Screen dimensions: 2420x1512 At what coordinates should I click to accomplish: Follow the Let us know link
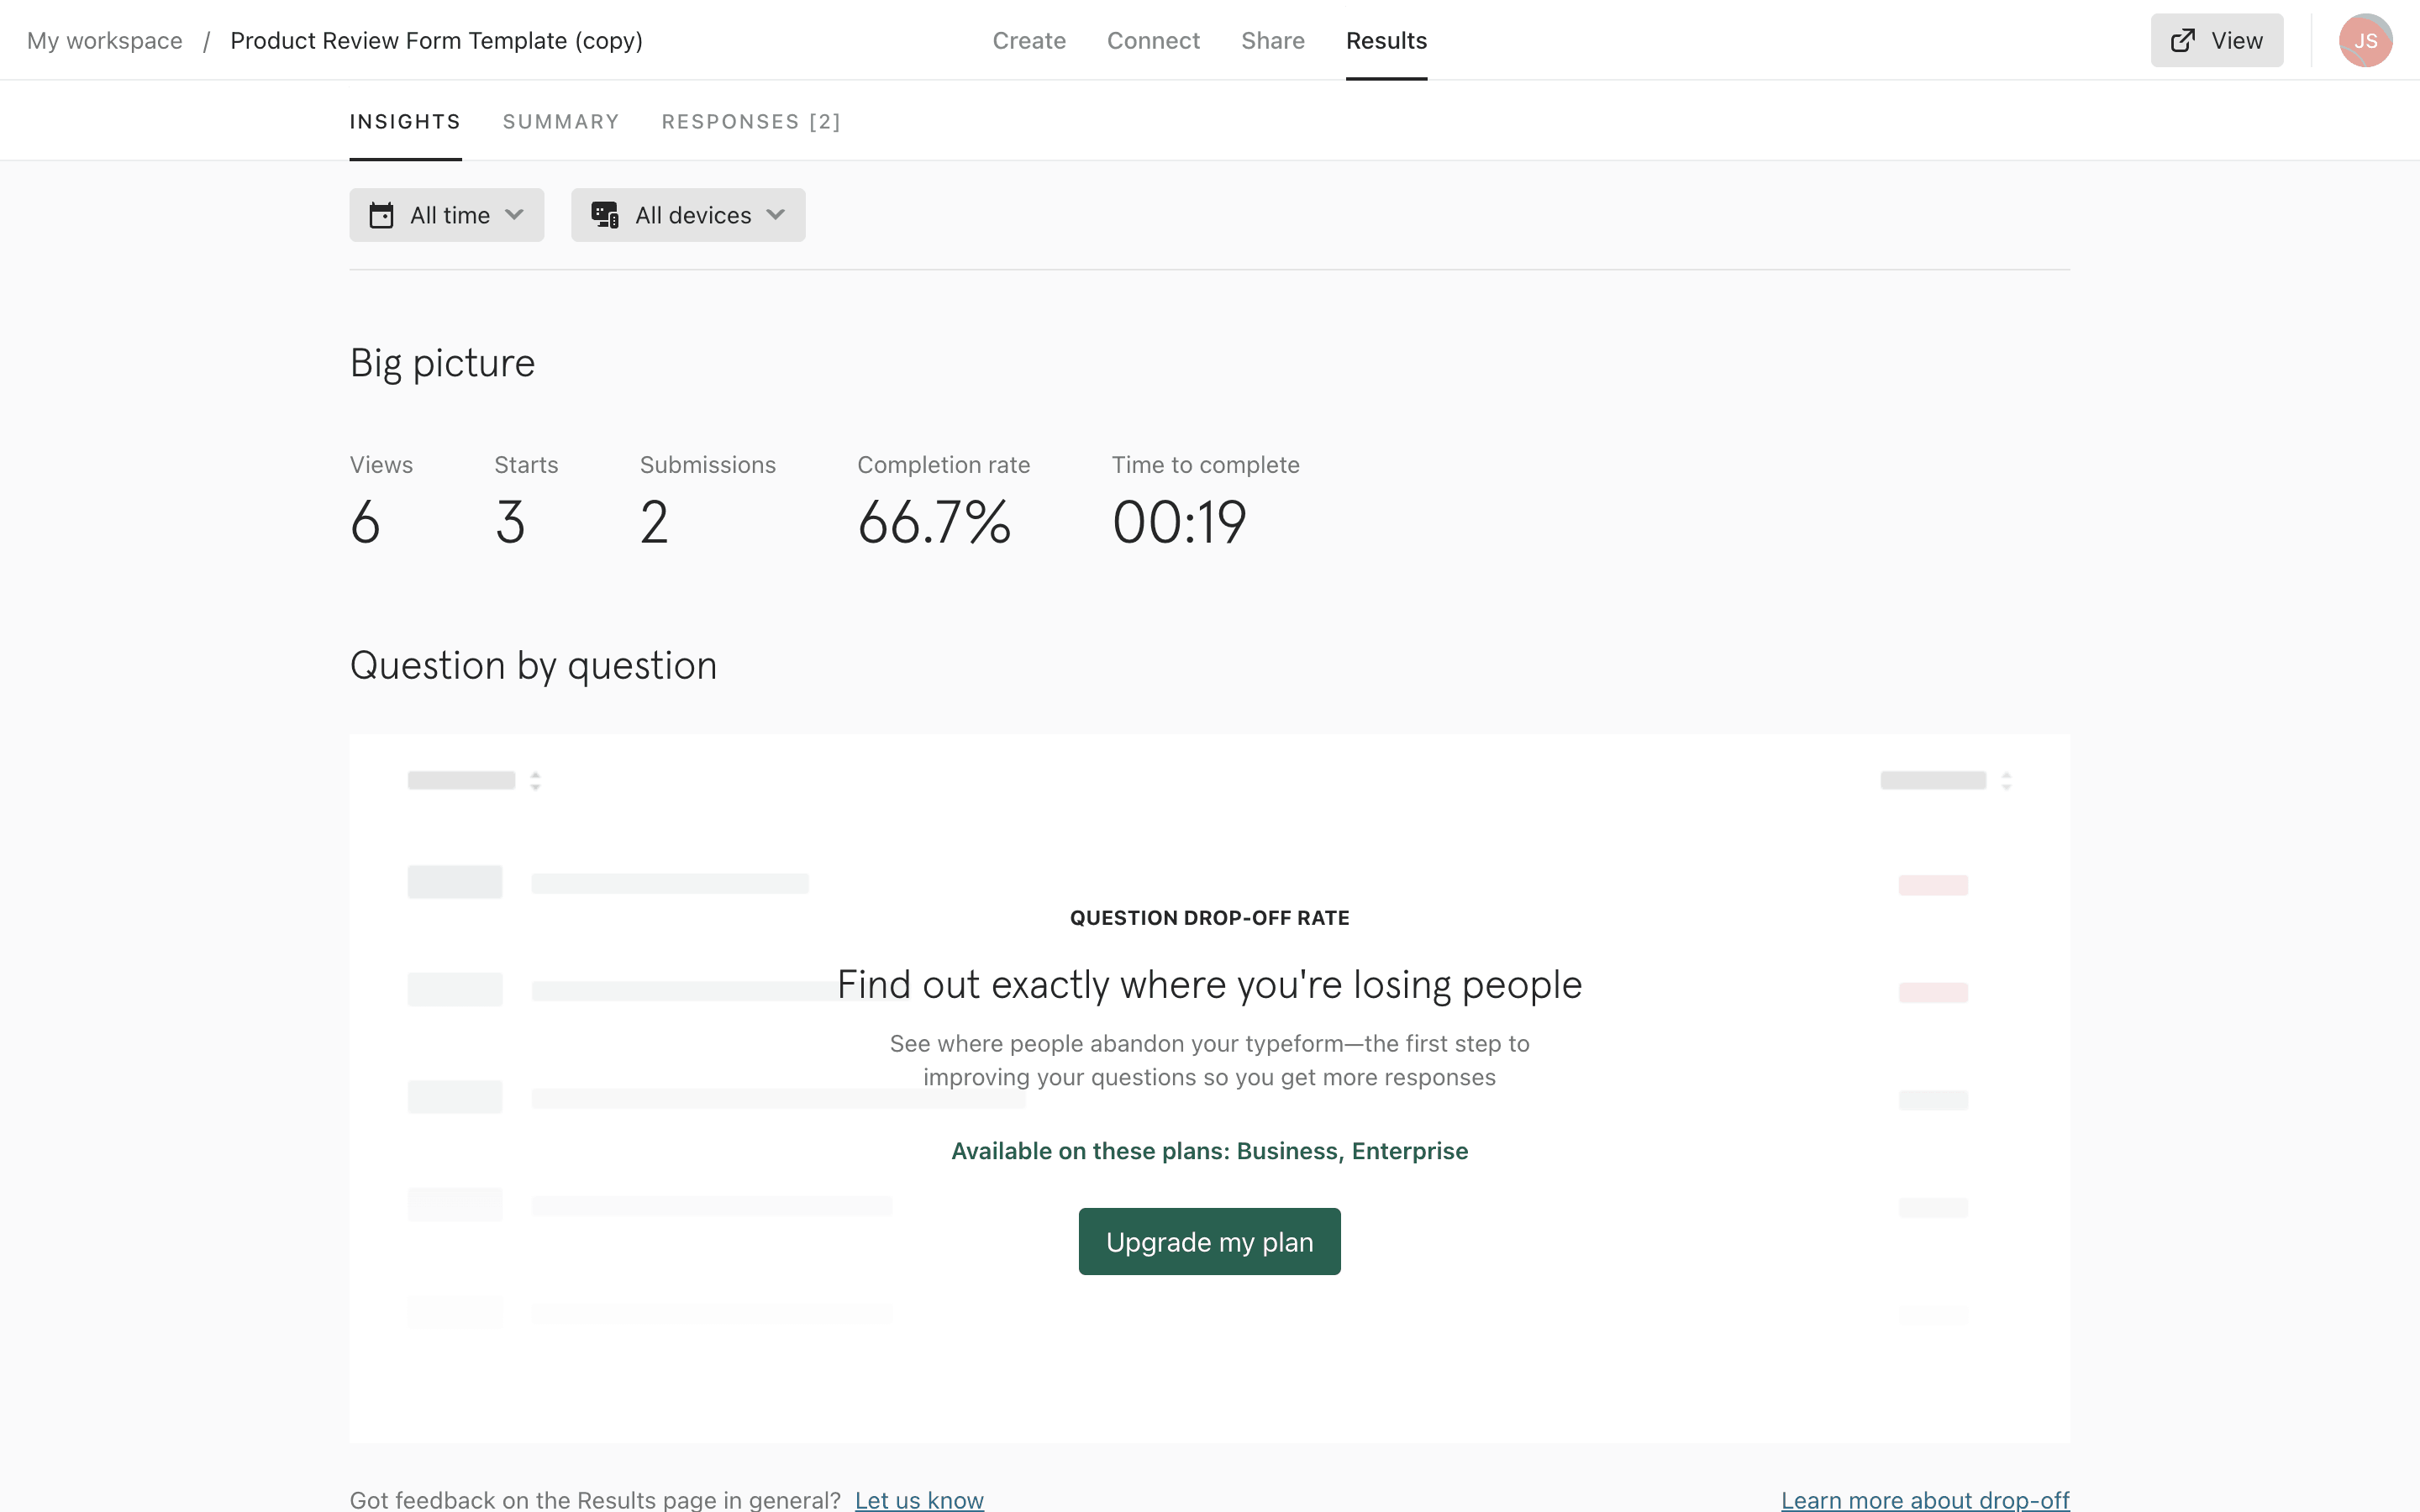pyautogui.click(x=919, y=1499)
